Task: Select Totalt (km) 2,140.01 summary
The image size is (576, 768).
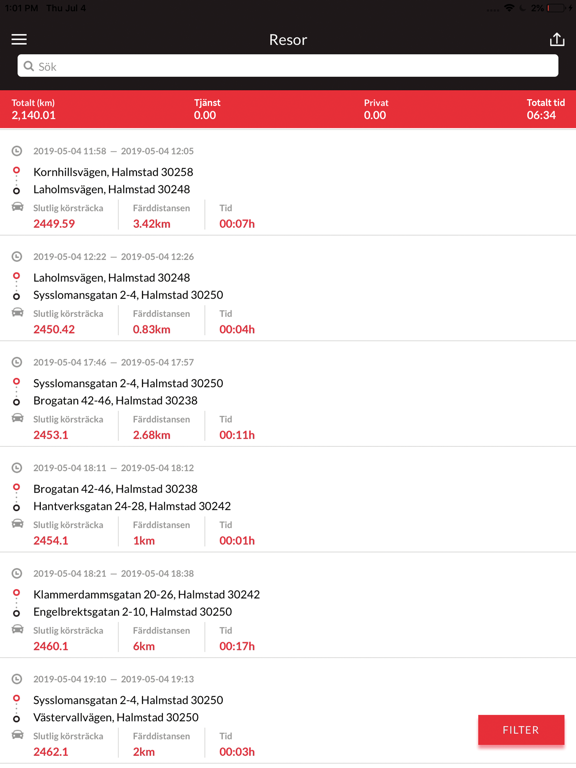Action: click(x=33, y=109)
